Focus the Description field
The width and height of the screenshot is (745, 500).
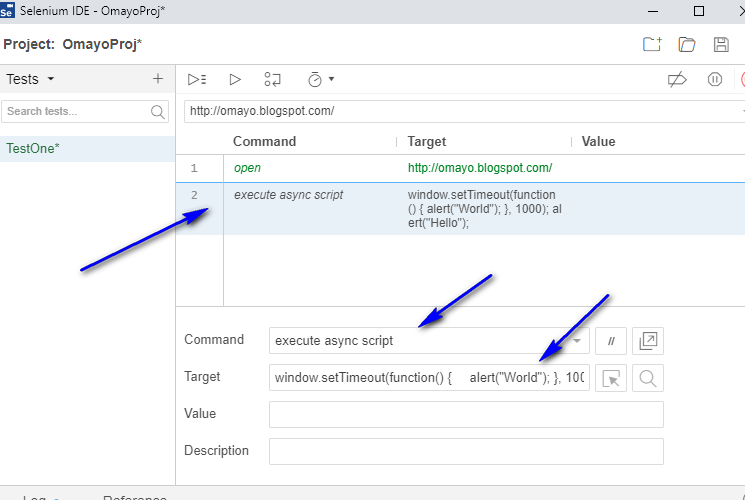466,452
